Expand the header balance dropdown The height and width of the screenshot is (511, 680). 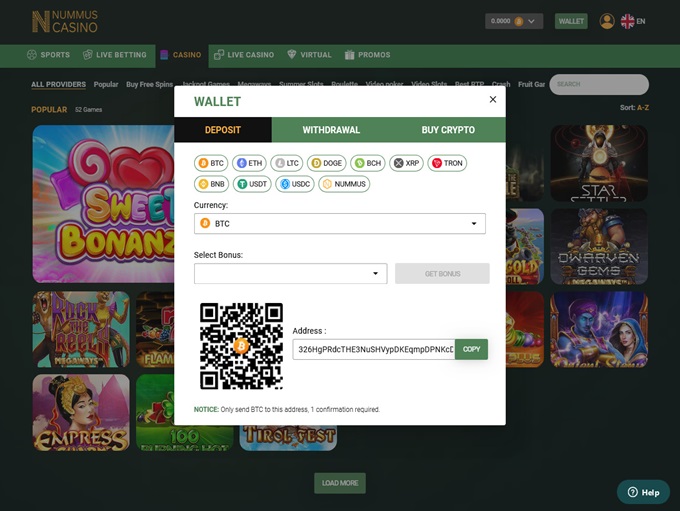coord(531,21)
